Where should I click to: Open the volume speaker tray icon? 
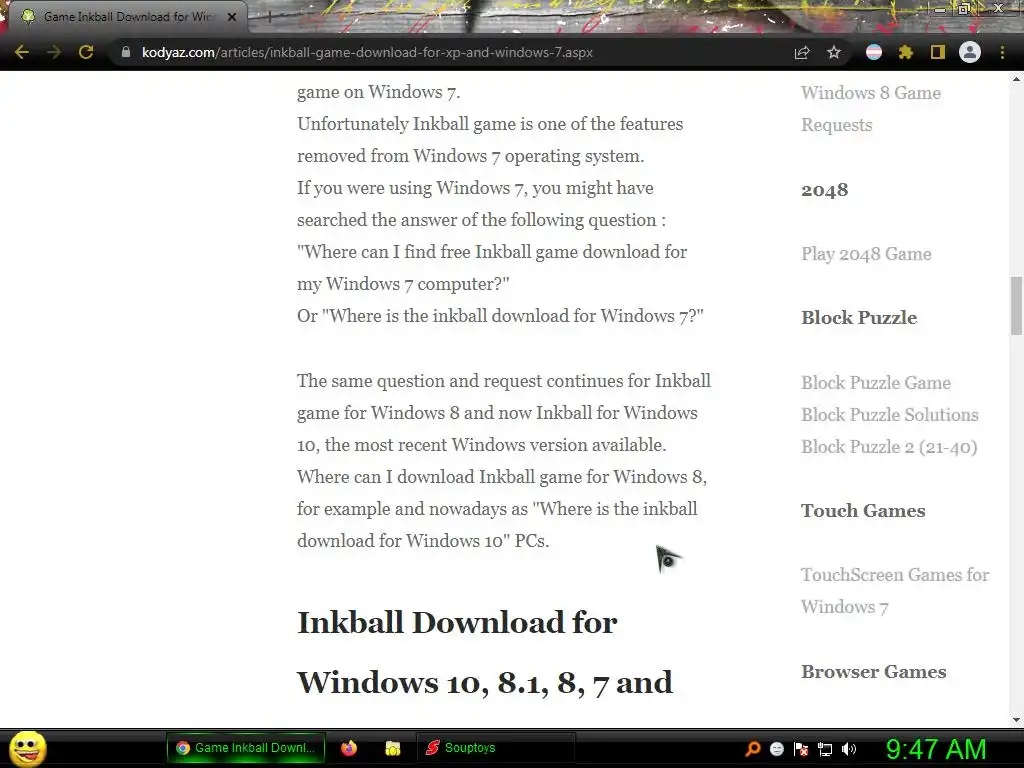(849, 748)
